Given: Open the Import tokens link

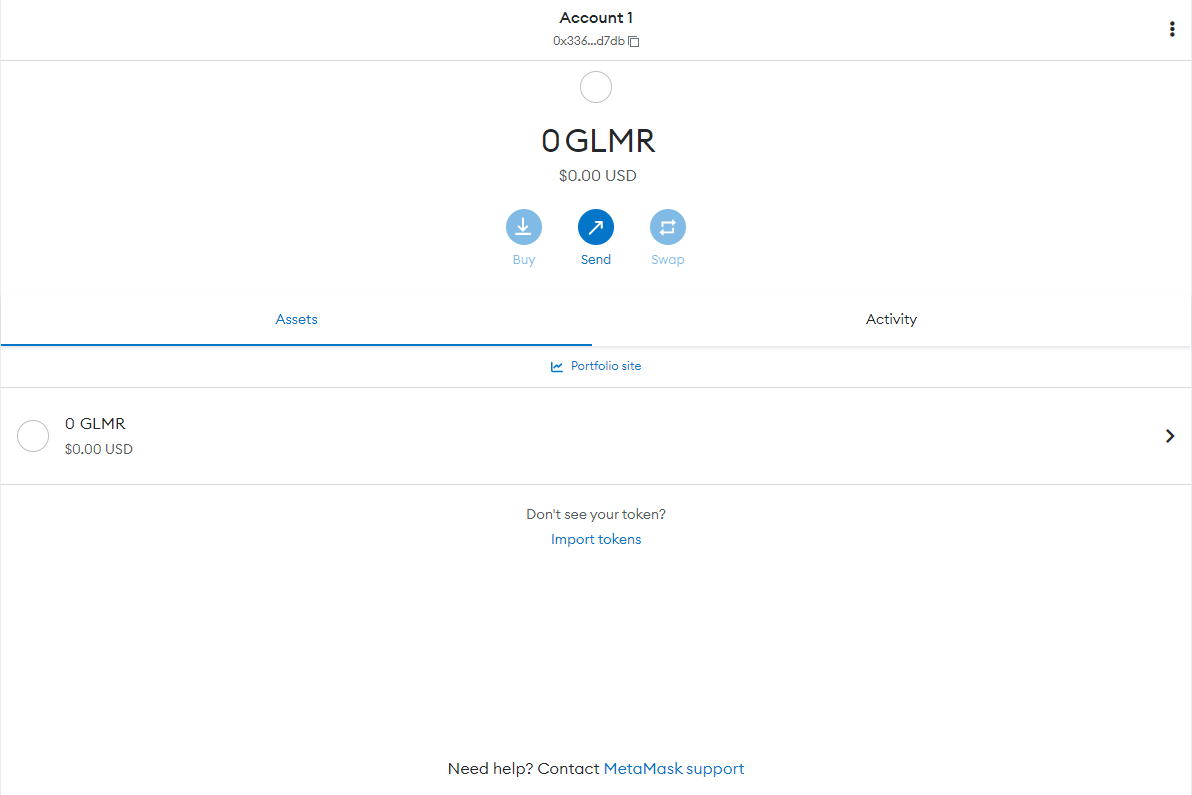Looking at the screenshot, I should pyautogui.click(x=596, y=539).
